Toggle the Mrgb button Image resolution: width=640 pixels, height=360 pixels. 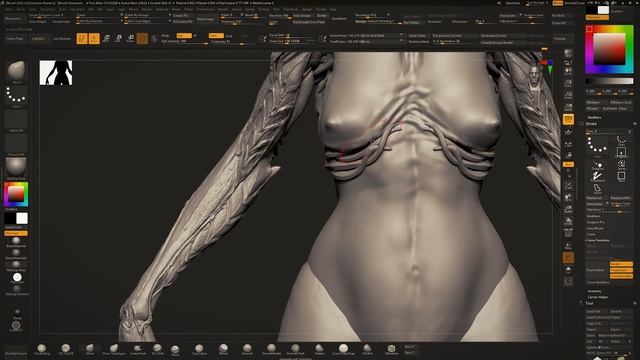(165, 36)
